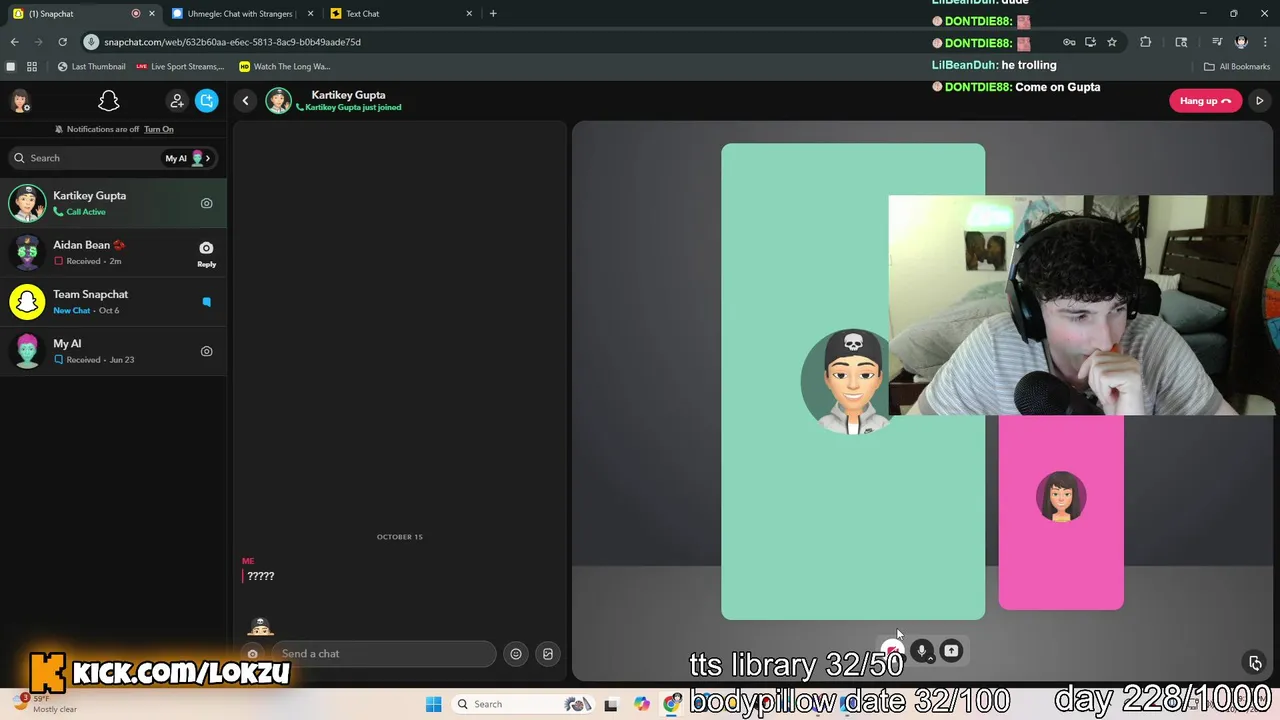This screenshot has width=1280, height=720.
Task: Click the snapchat.com address bar URL
Action: (x=232, y=42)
